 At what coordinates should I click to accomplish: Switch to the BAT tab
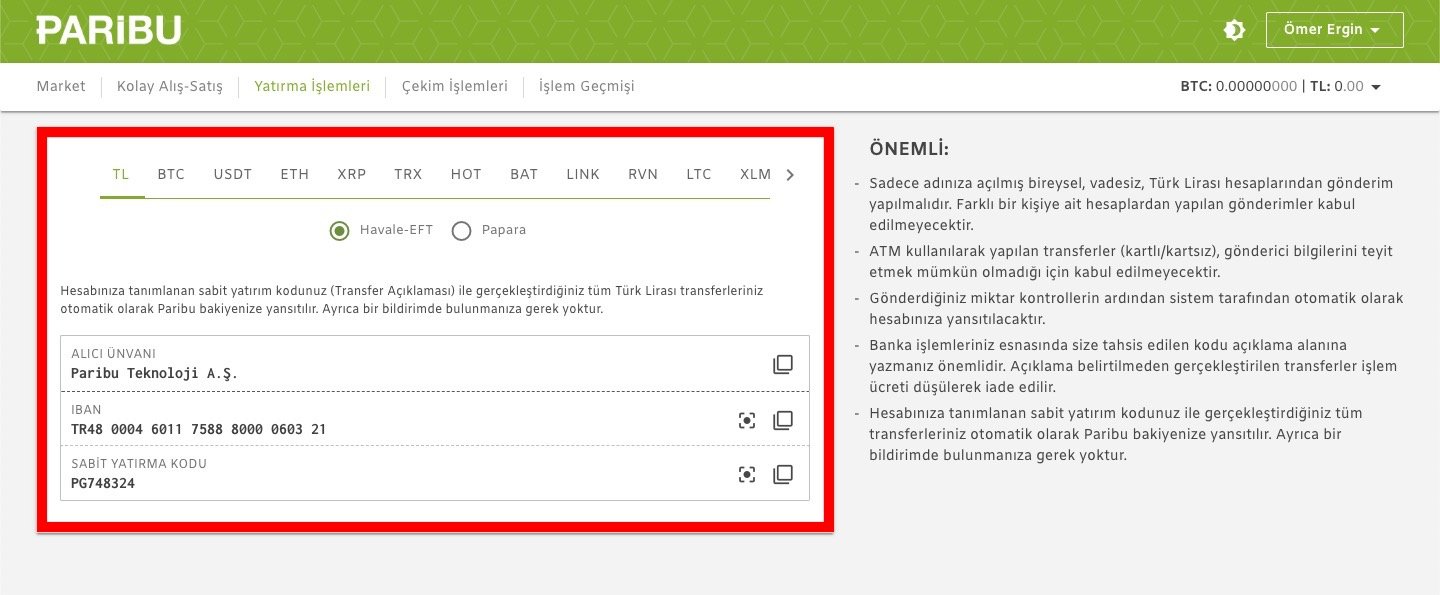click(x=524, y=174)
